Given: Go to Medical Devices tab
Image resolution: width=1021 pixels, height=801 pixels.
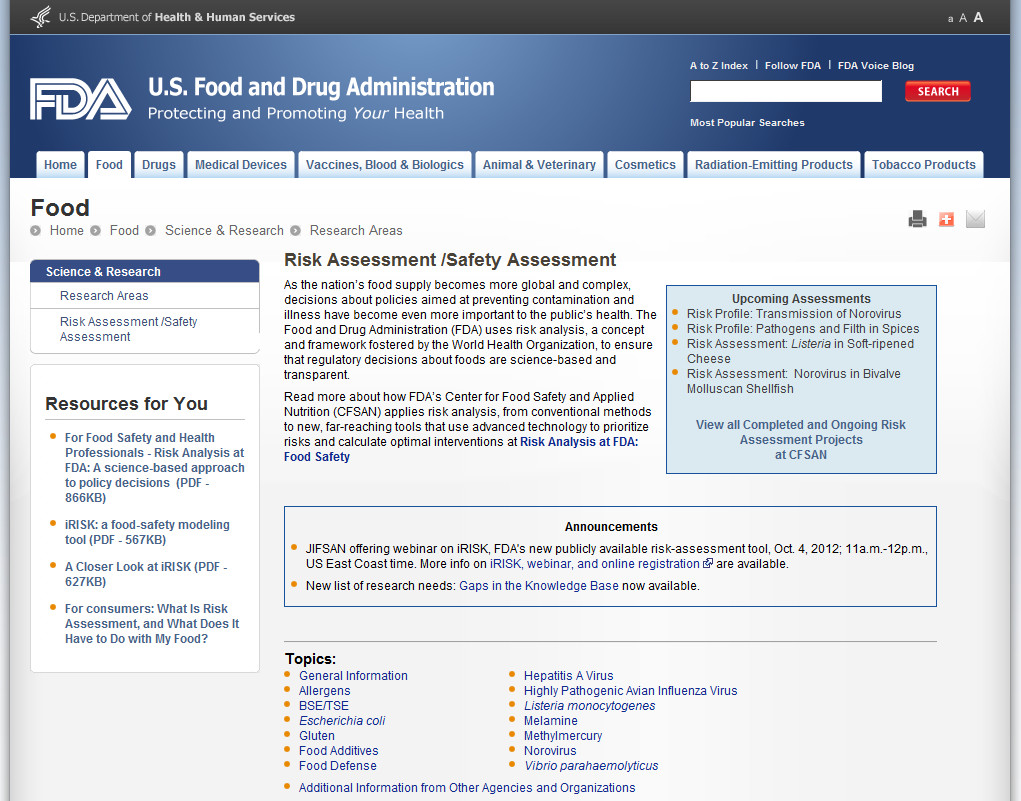Looking at the screenshot, I should pos(241,165).
